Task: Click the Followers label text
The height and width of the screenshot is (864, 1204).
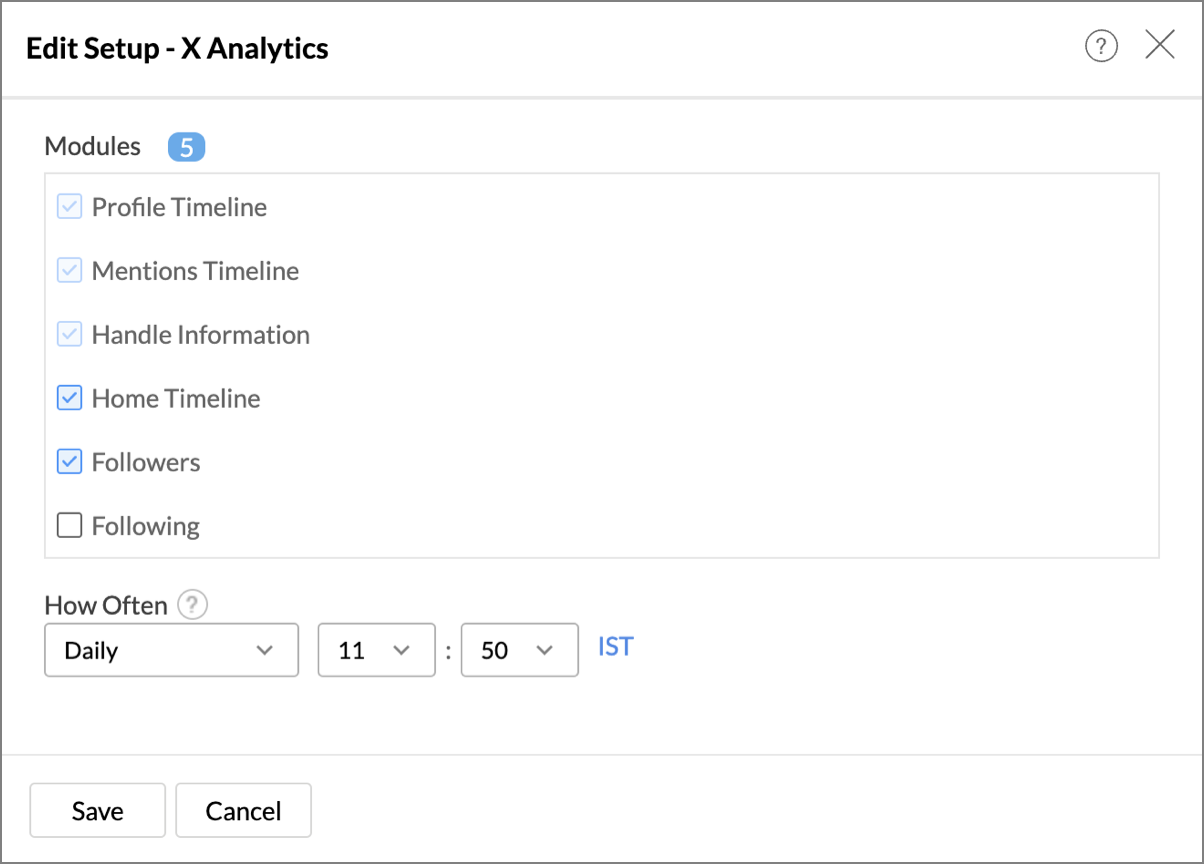Action: pos(146,462)
